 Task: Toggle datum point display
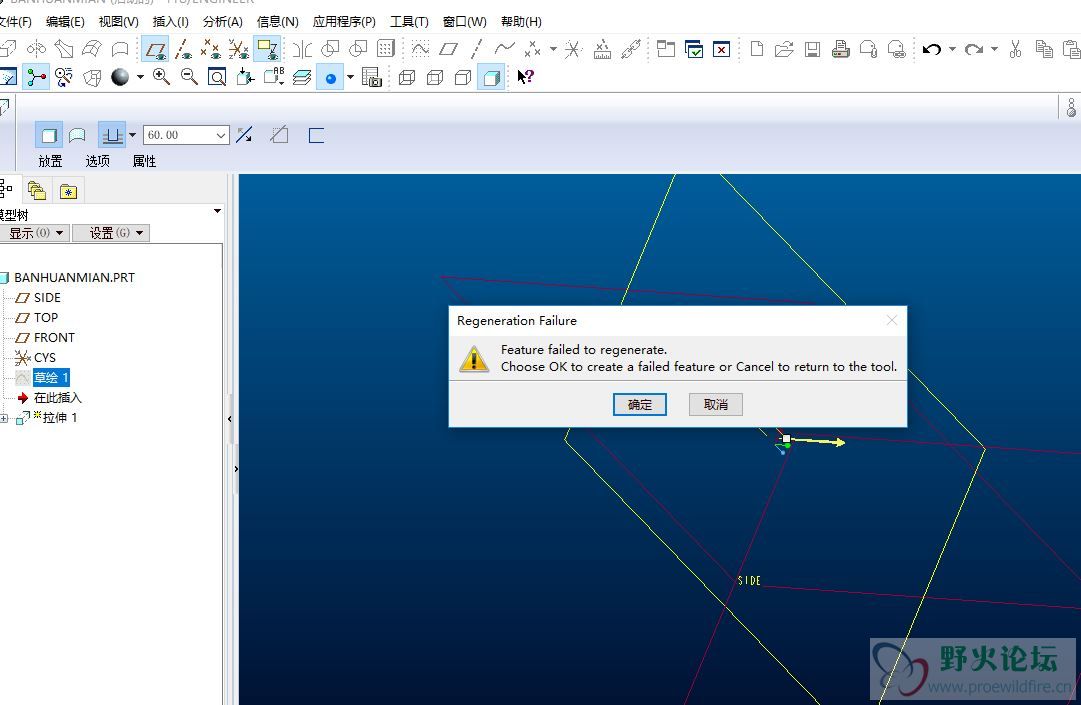pos(211,49)
